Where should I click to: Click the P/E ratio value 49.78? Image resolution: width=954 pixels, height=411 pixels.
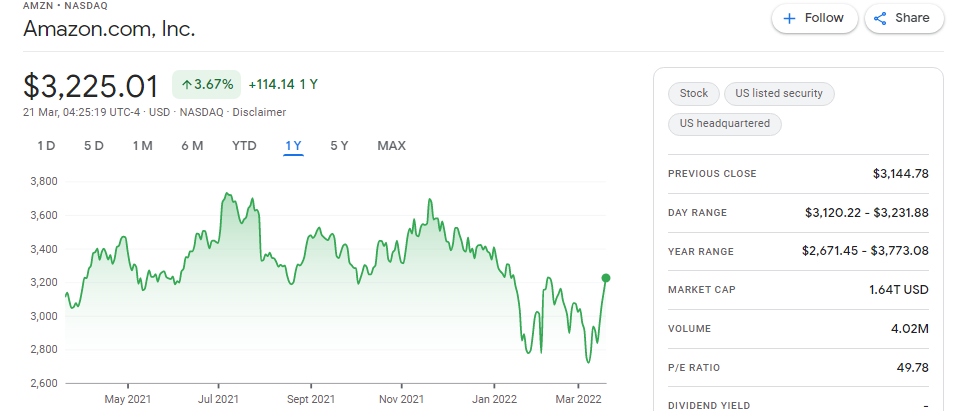(913, 367)
